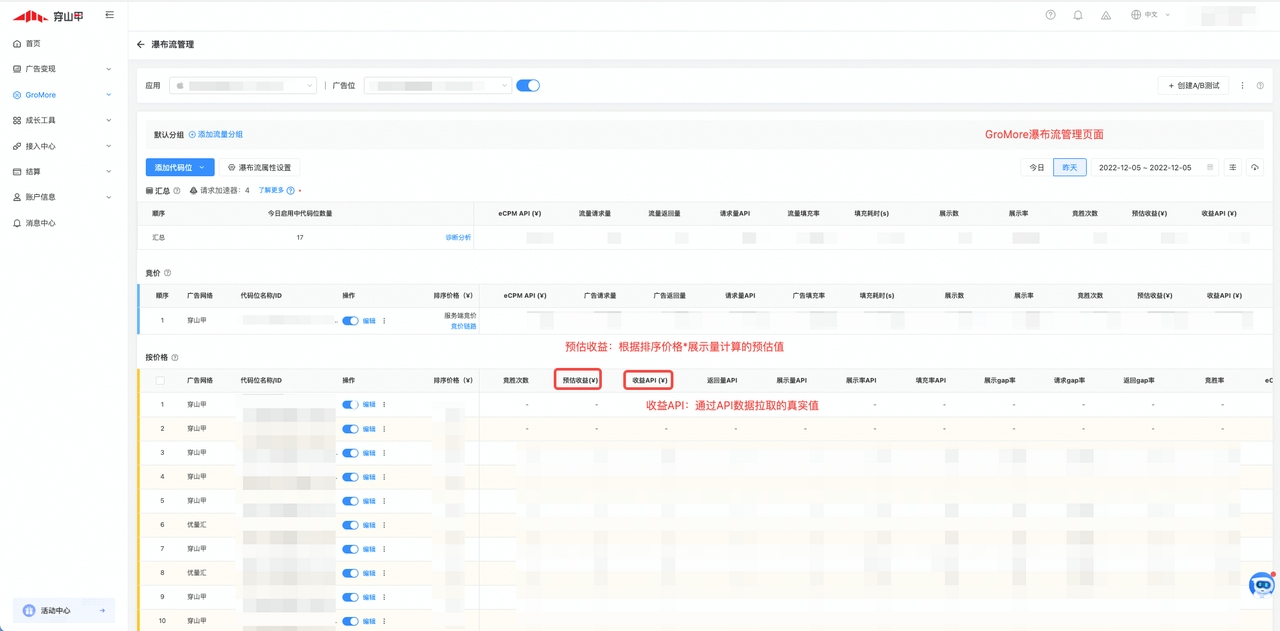The height and width of the screenshot is (631, 1280).
Task: Toggle the switch in bidding row 1
Action: tap(350, 321)
